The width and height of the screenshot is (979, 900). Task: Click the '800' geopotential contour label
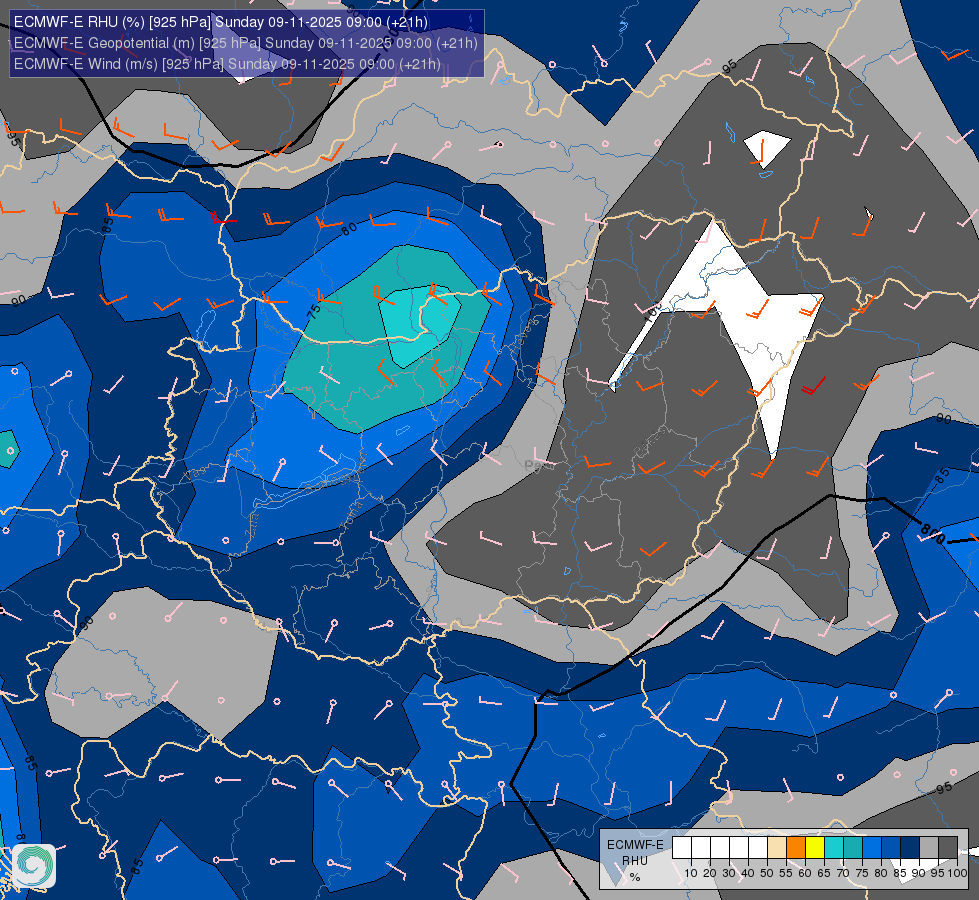(932, 534)
